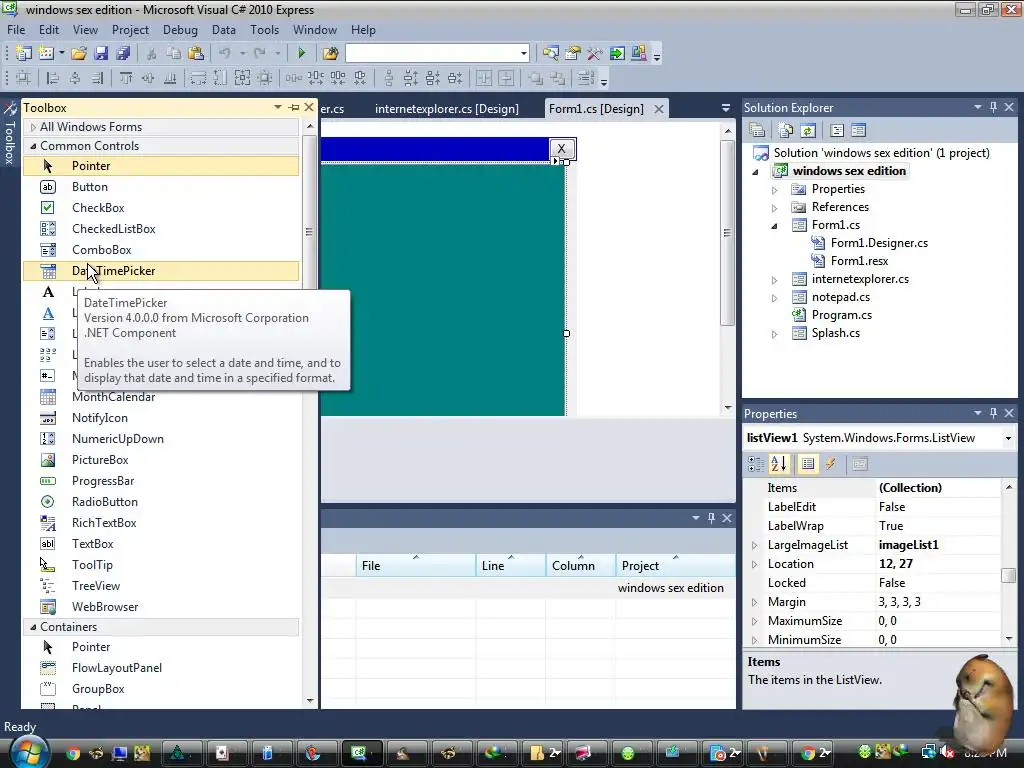
Task: Open the Tools menu
Action: click(264, 30)
